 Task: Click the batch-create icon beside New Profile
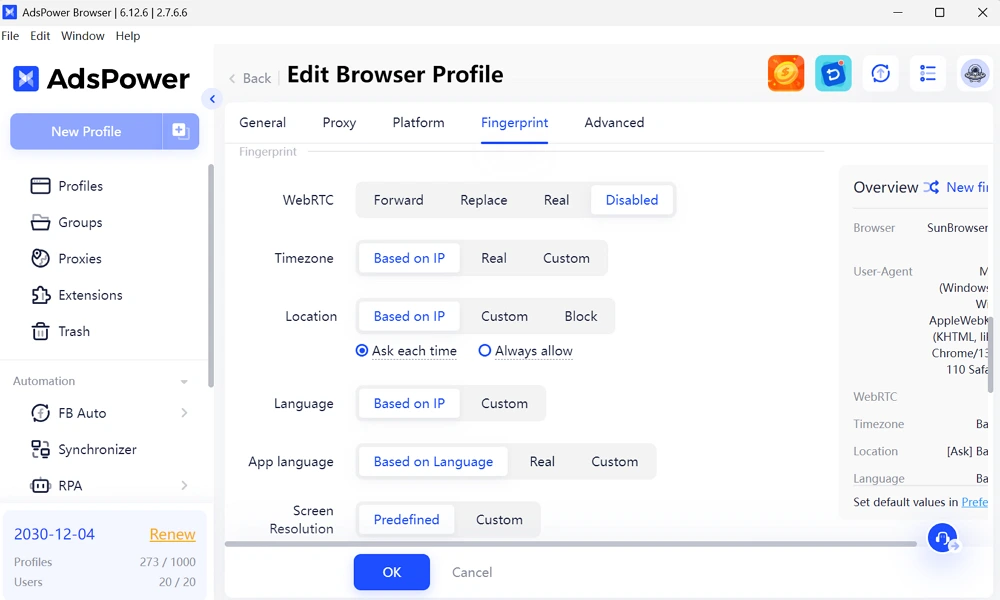tap(180, 131)
